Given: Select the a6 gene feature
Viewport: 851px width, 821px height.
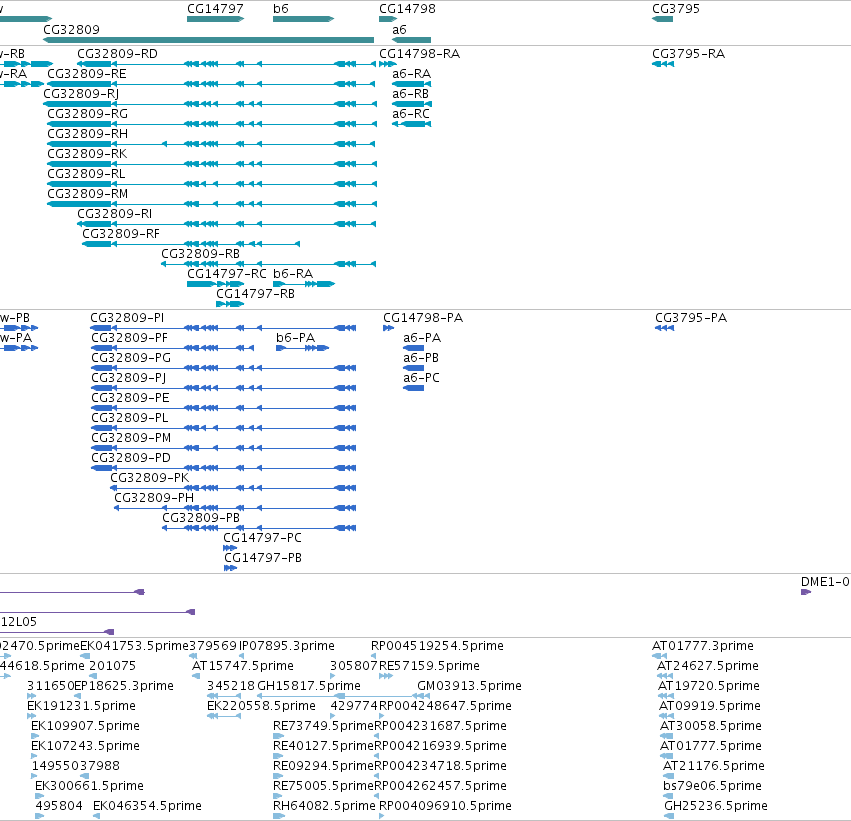Looking at the screenshot, I should click(x=411, y=40).
